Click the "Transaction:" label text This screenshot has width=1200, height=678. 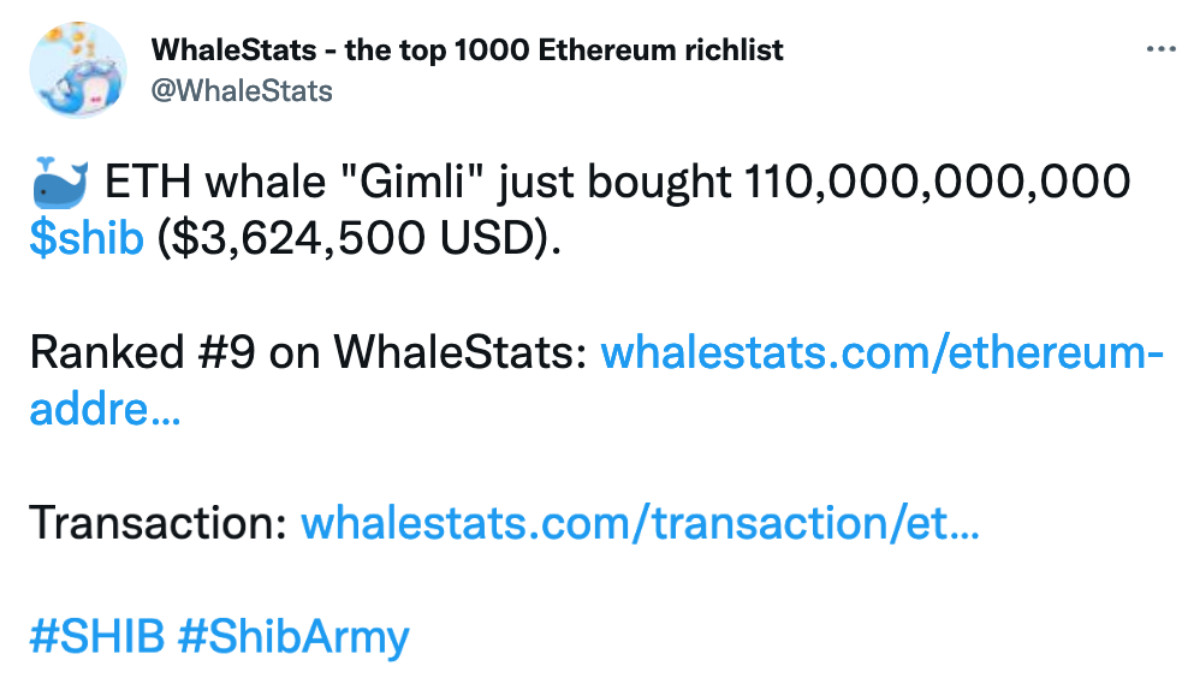(160, 522)
